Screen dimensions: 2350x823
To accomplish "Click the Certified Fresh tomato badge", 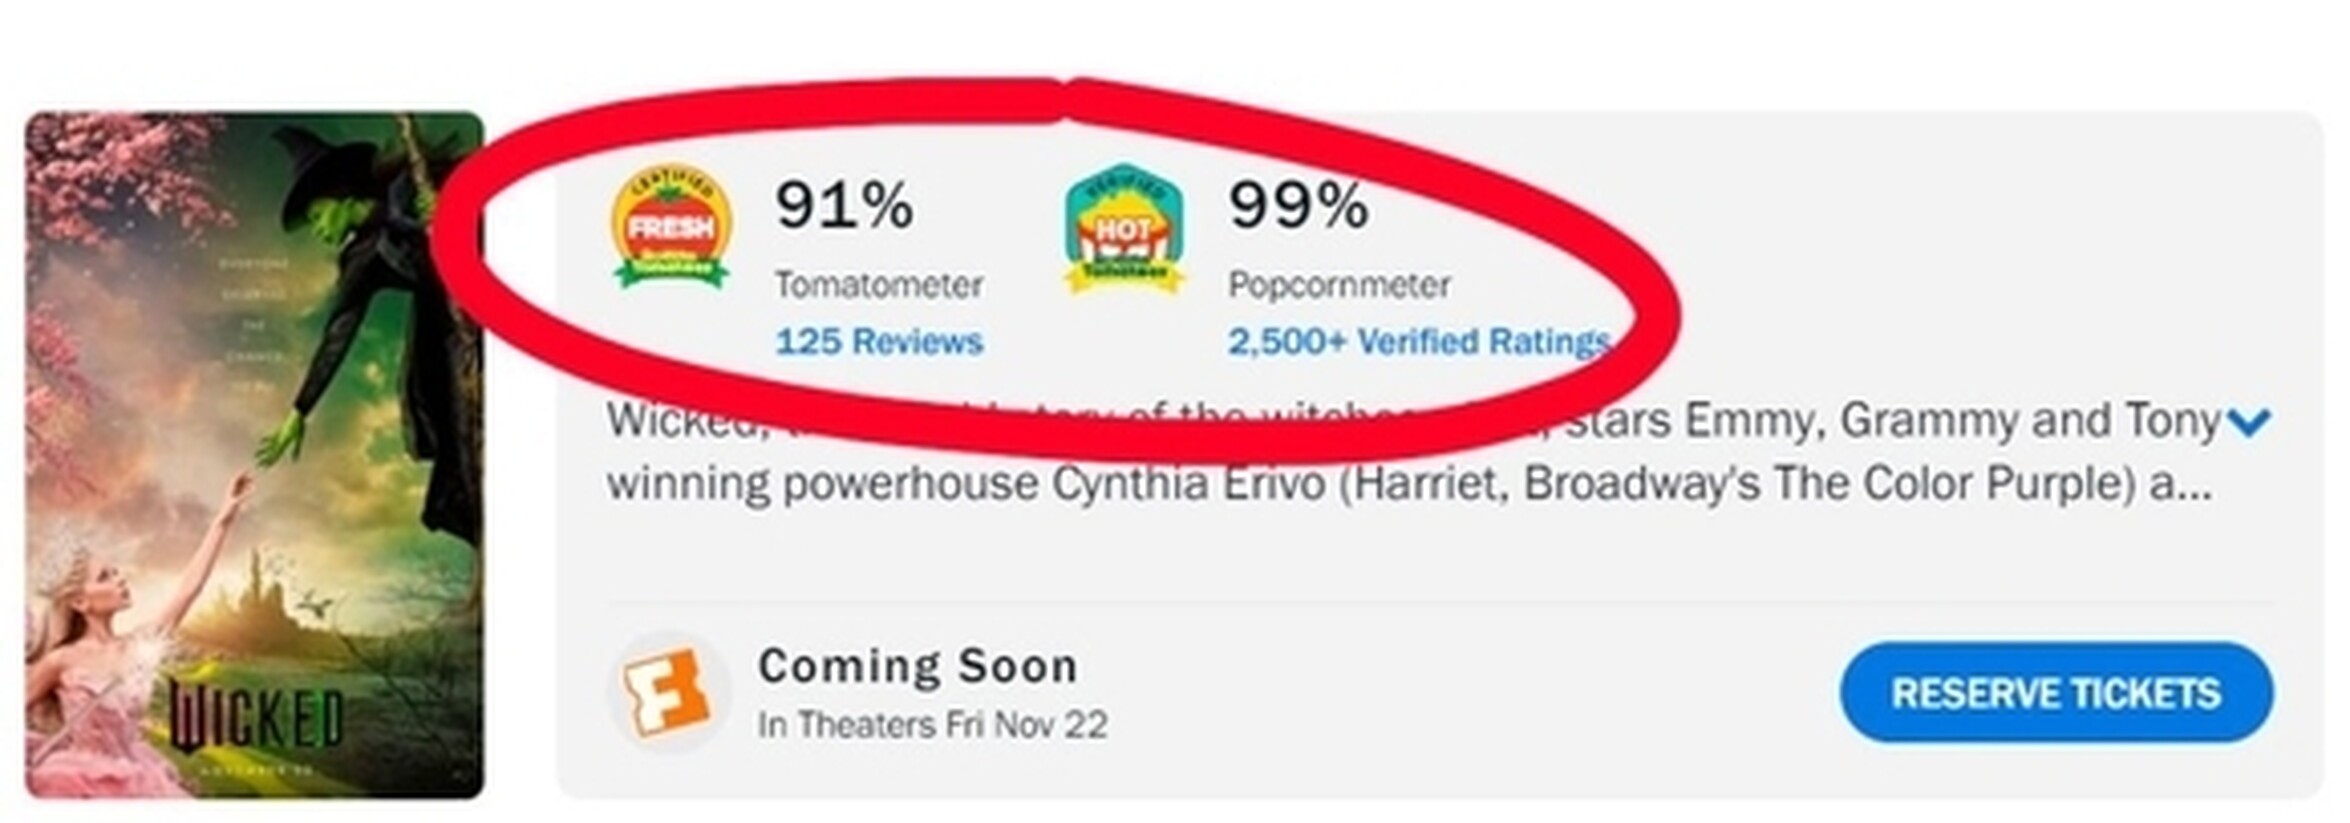I will (671, 228).
